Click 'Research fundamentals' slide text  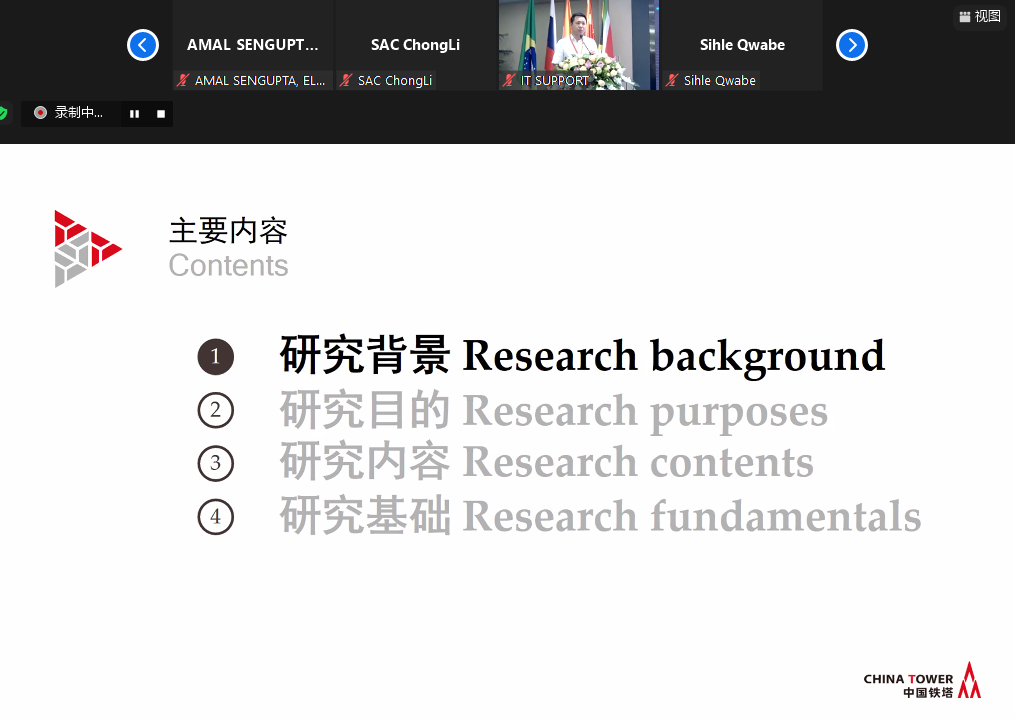(x=692, y=516)
